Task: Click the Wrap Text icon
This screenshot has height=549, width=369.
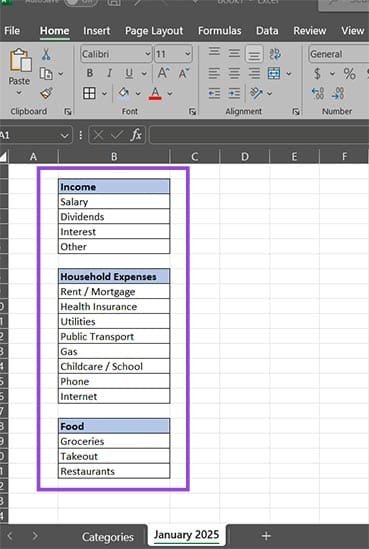Action: tap(275, 54)
